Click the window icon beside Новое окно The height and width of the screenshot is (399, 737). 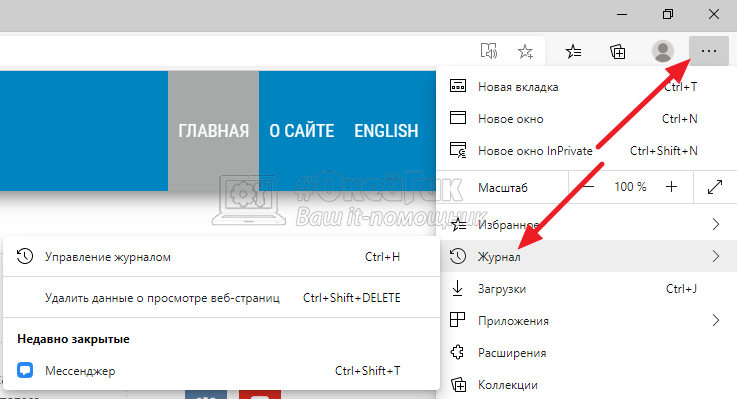pos(458,118)
